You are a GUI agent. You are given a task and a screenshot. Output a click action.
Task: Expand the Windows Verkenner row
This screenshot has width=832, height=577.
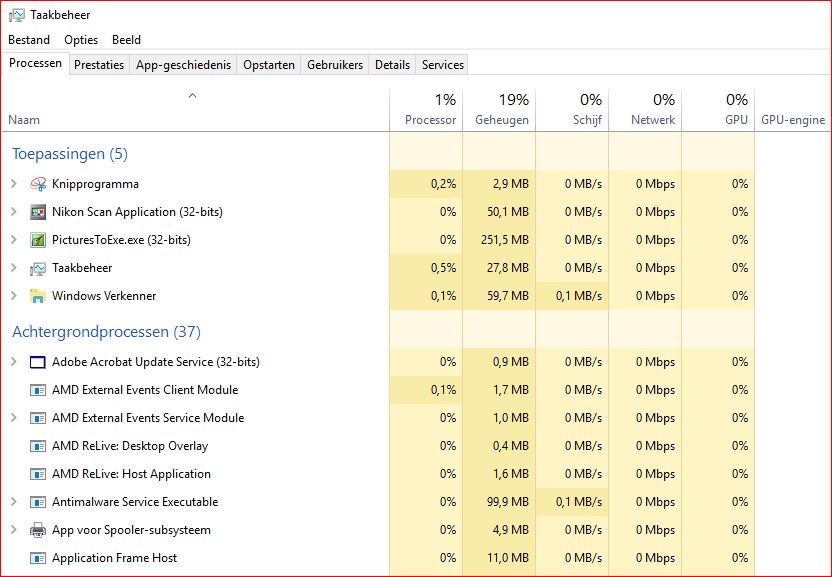click(14, 296)
